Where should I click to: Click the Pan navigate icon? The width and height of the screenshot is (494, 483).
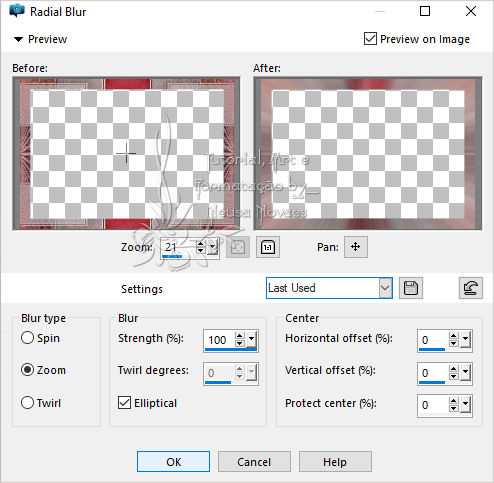(356, 247)
